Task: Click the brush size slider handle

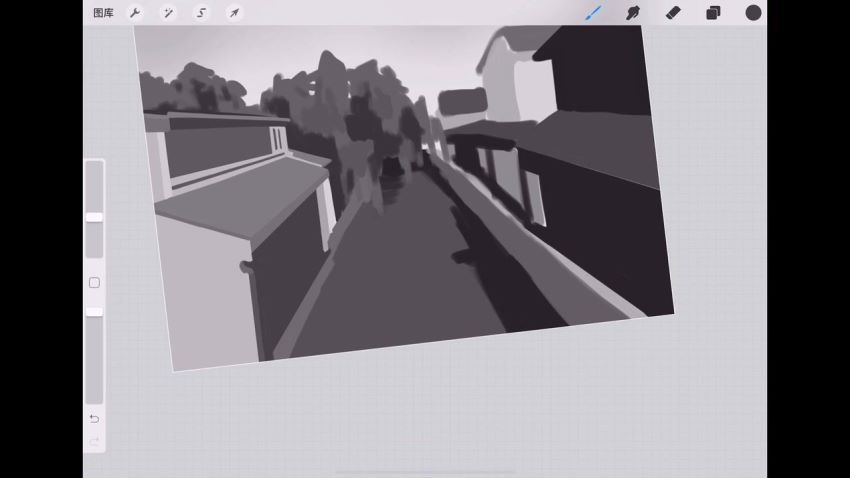Action: point(94,217)
